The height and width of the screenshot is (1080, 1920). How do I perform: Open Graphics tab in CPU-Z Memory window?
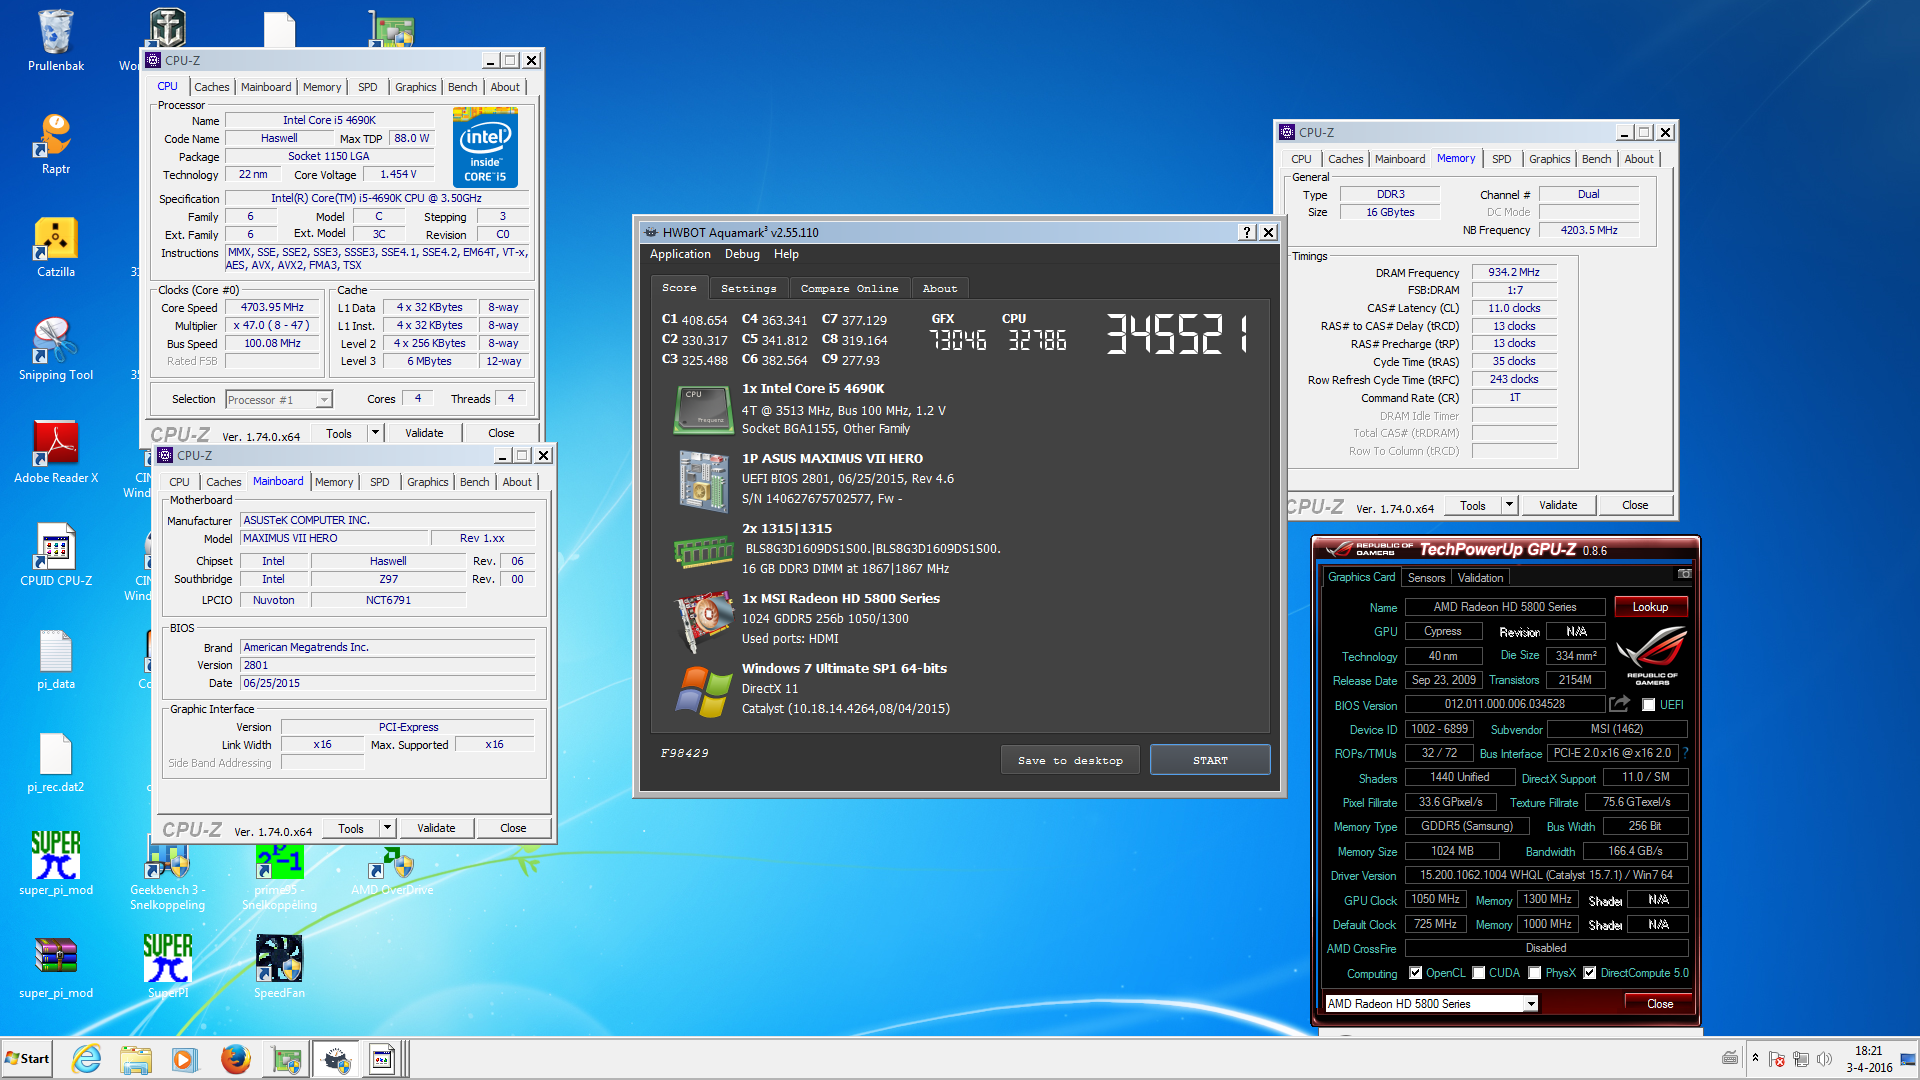tap(1549, 159)
